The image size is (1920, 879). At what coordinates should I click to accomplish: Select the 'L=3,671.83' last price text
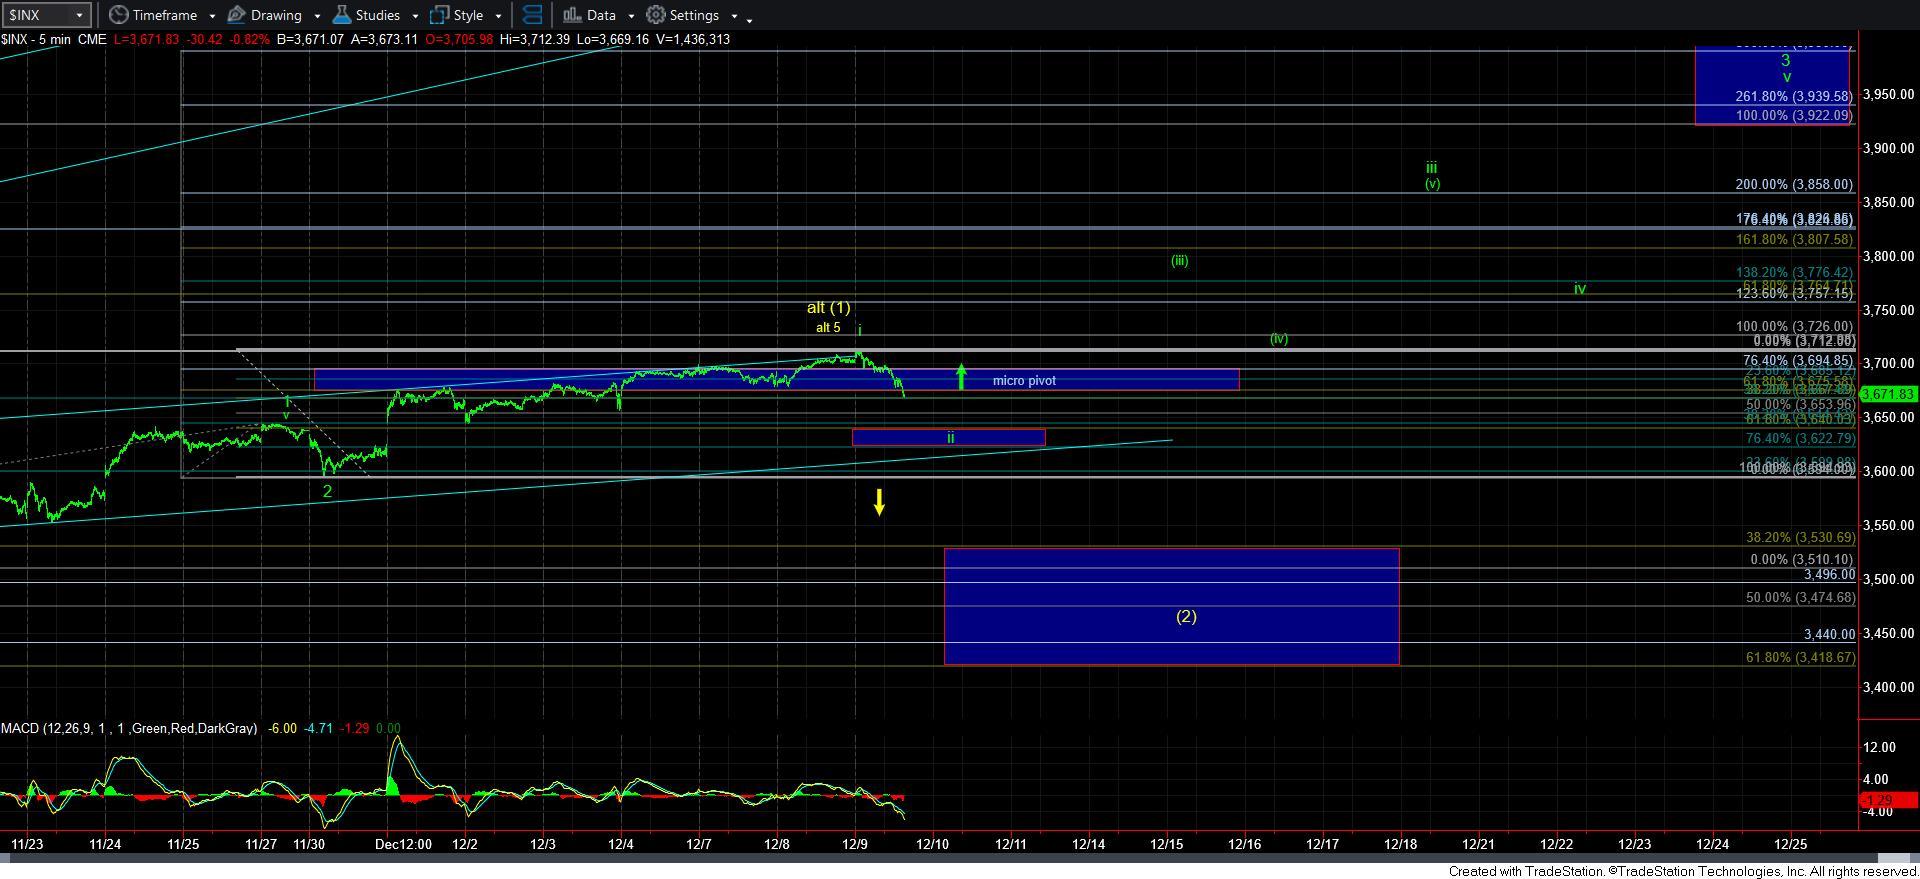pyautogui.click(x=148, y=39)
